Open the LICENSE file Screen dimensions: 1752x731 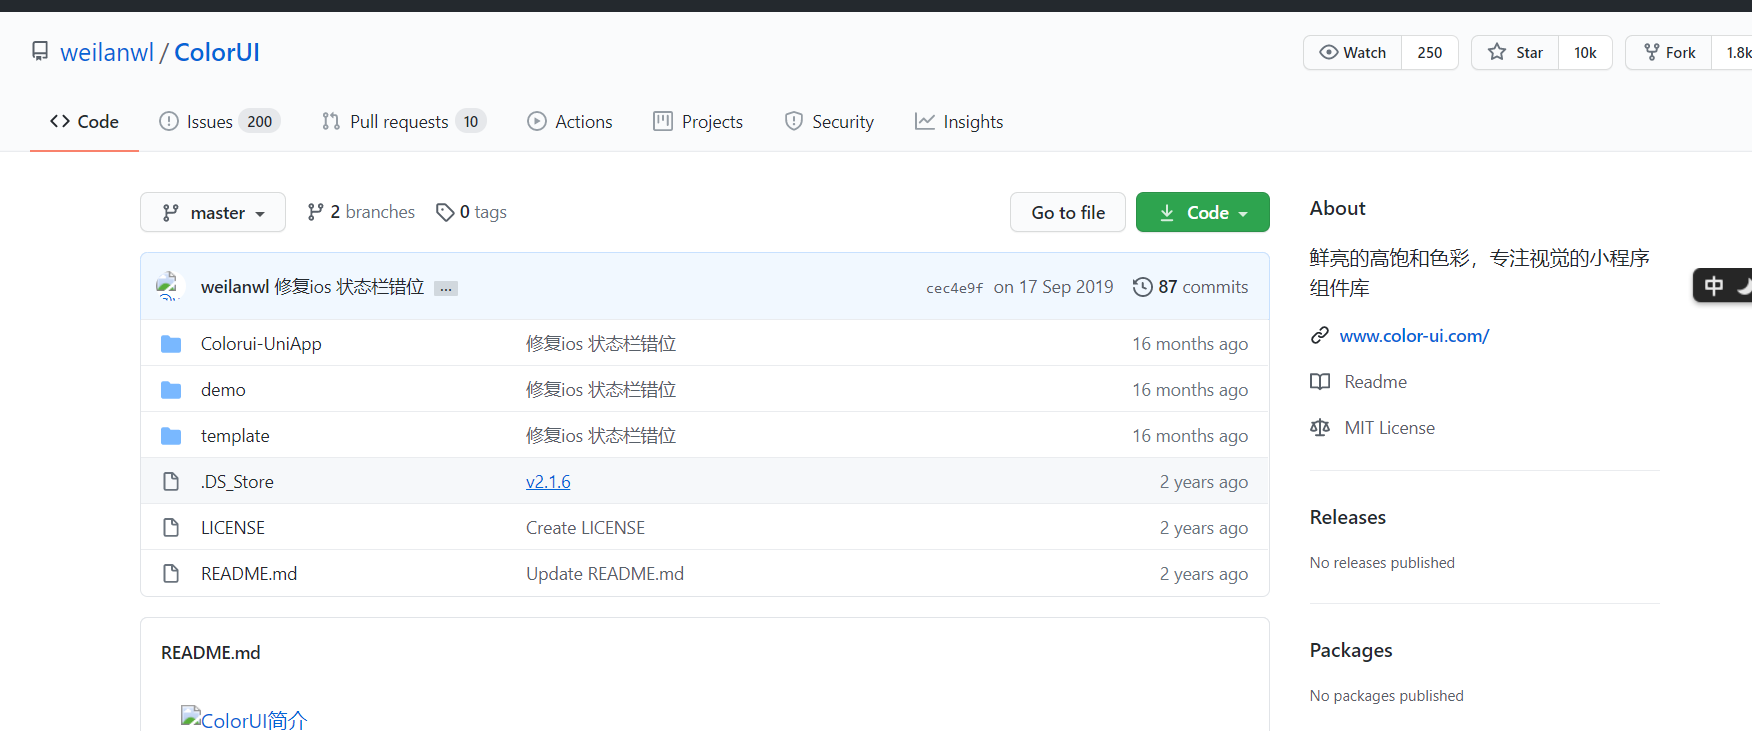pos(233,528)
